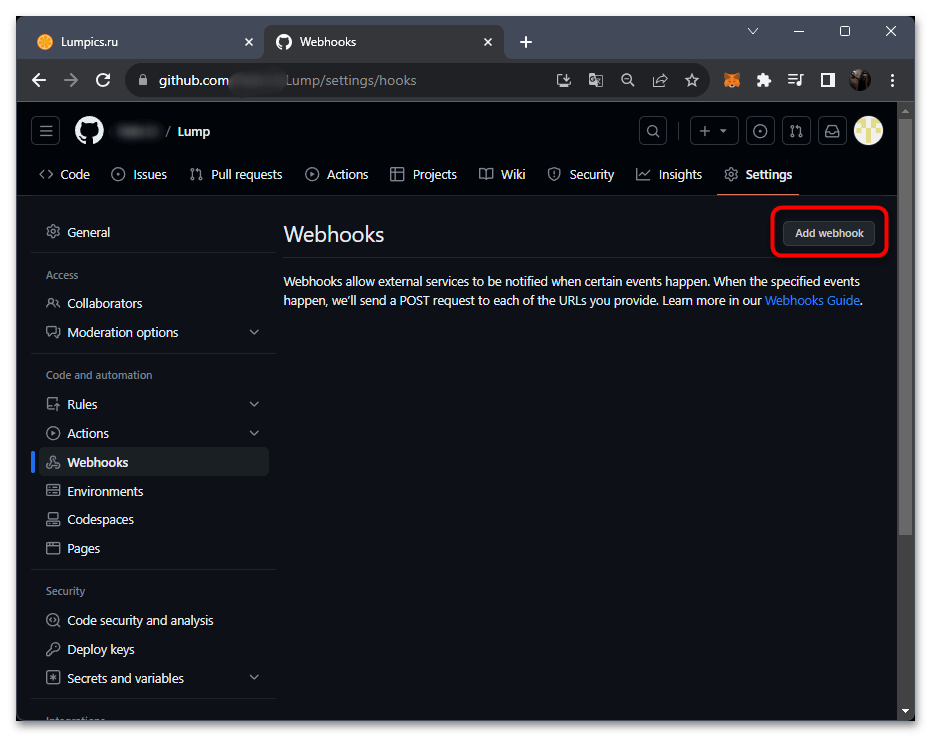
Task: Open the extensions puzzle icon
Action: 764,80
